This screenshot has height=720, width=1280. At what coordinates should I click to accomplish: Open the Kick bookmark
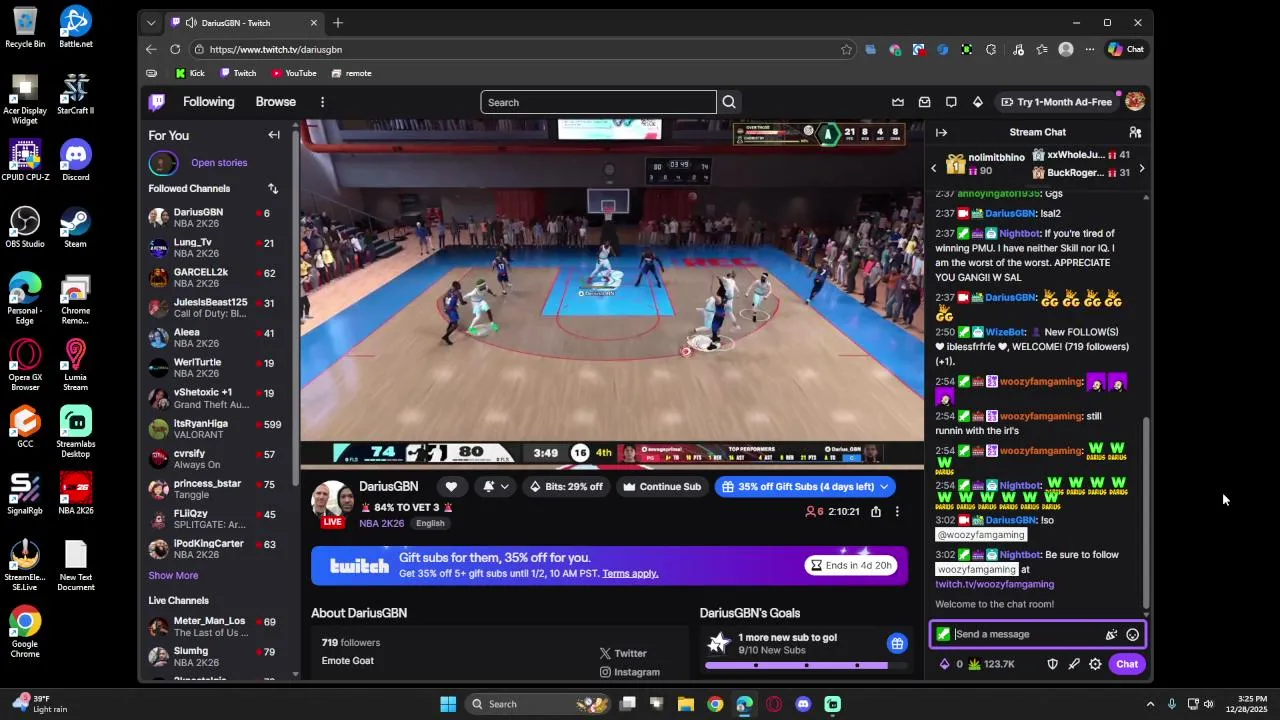190,73
